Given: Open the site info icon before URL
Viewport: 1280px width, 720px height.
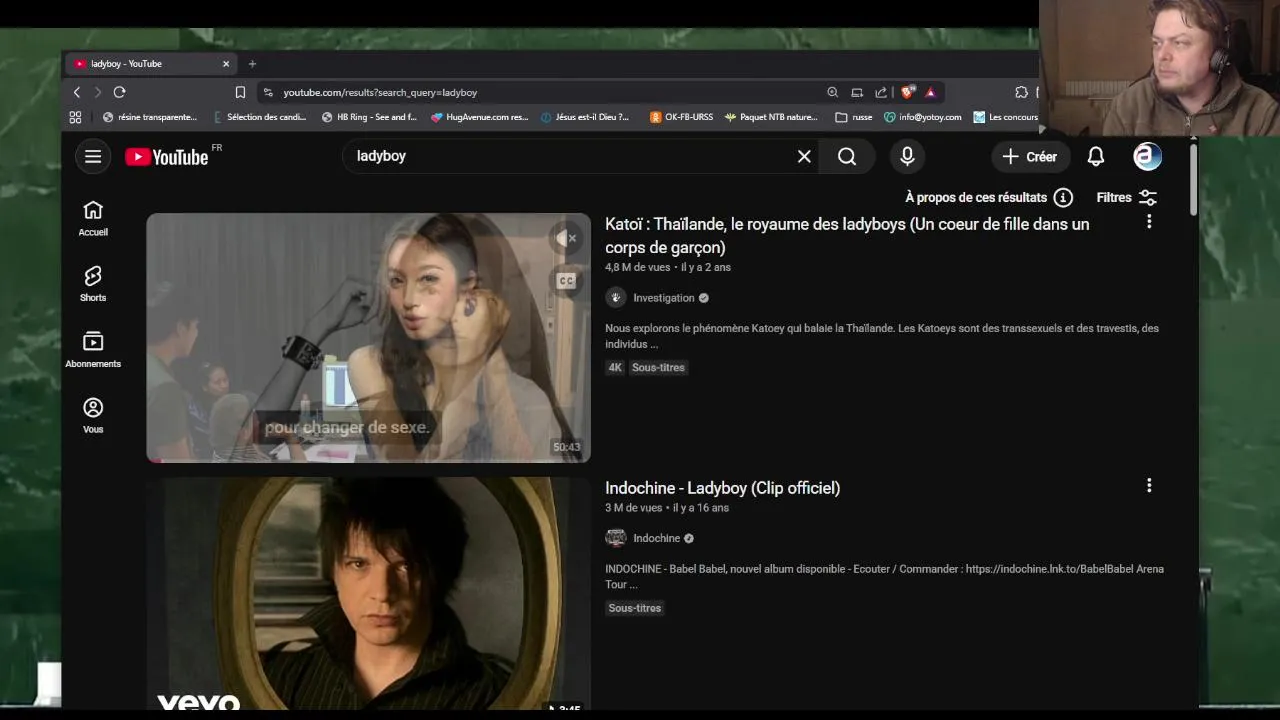Looking at the screenshot, I should [267, 92].
